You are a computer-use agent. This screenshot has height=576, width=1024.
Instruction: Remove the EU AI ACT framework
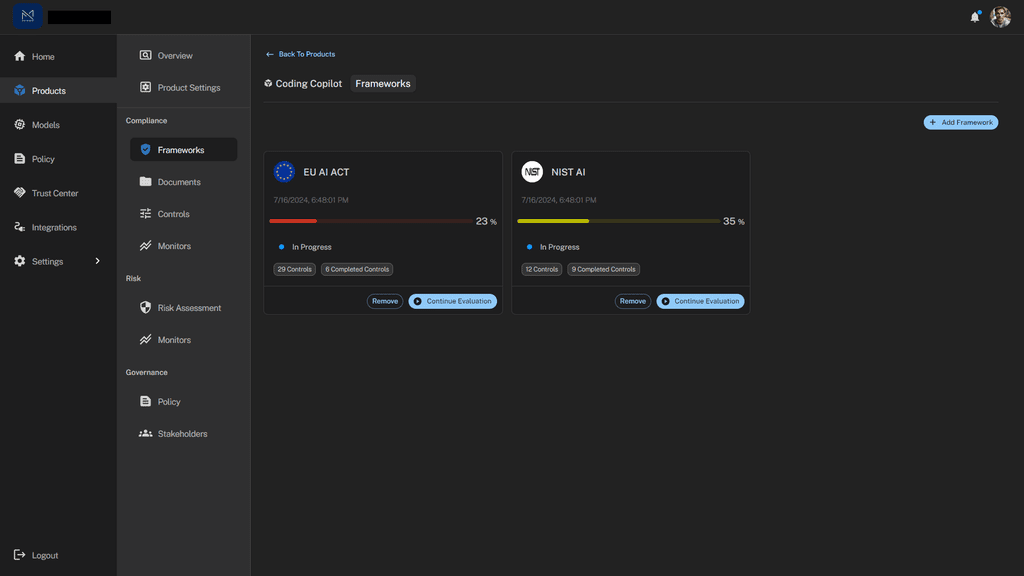tap(385, 301)
